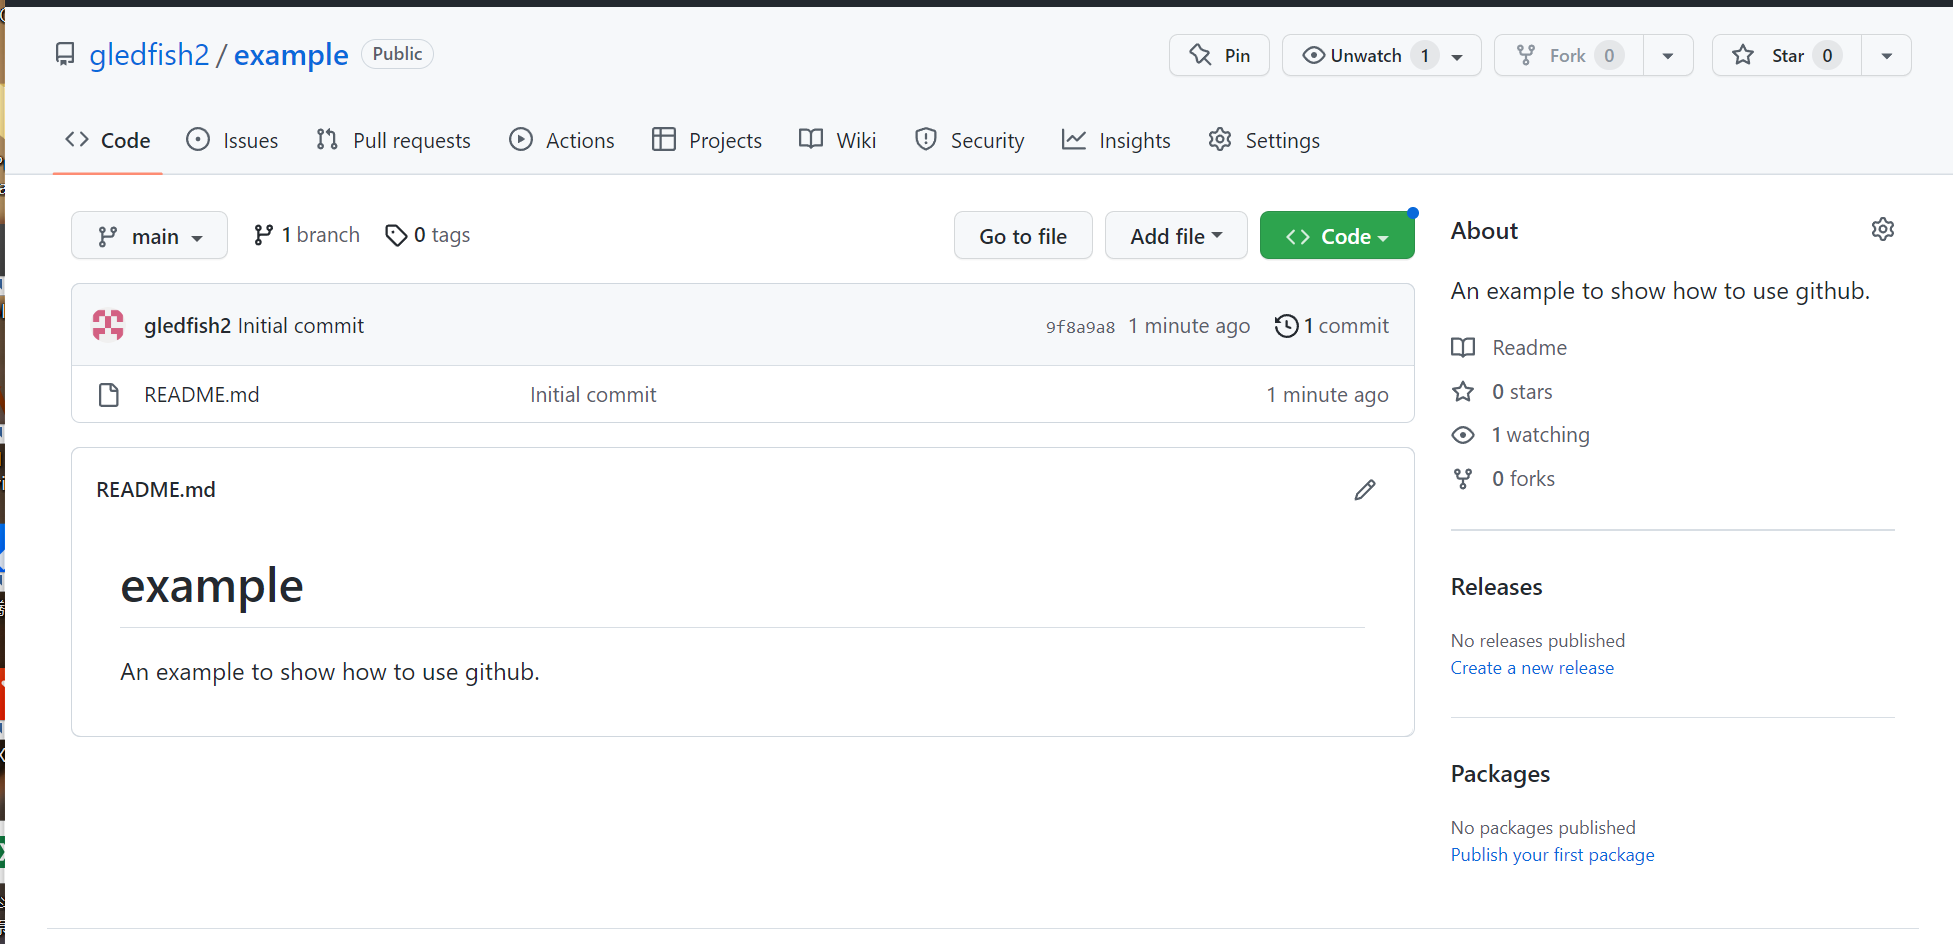
Task: Toggle Unwatch for this repository
Action: [1365, 56]
